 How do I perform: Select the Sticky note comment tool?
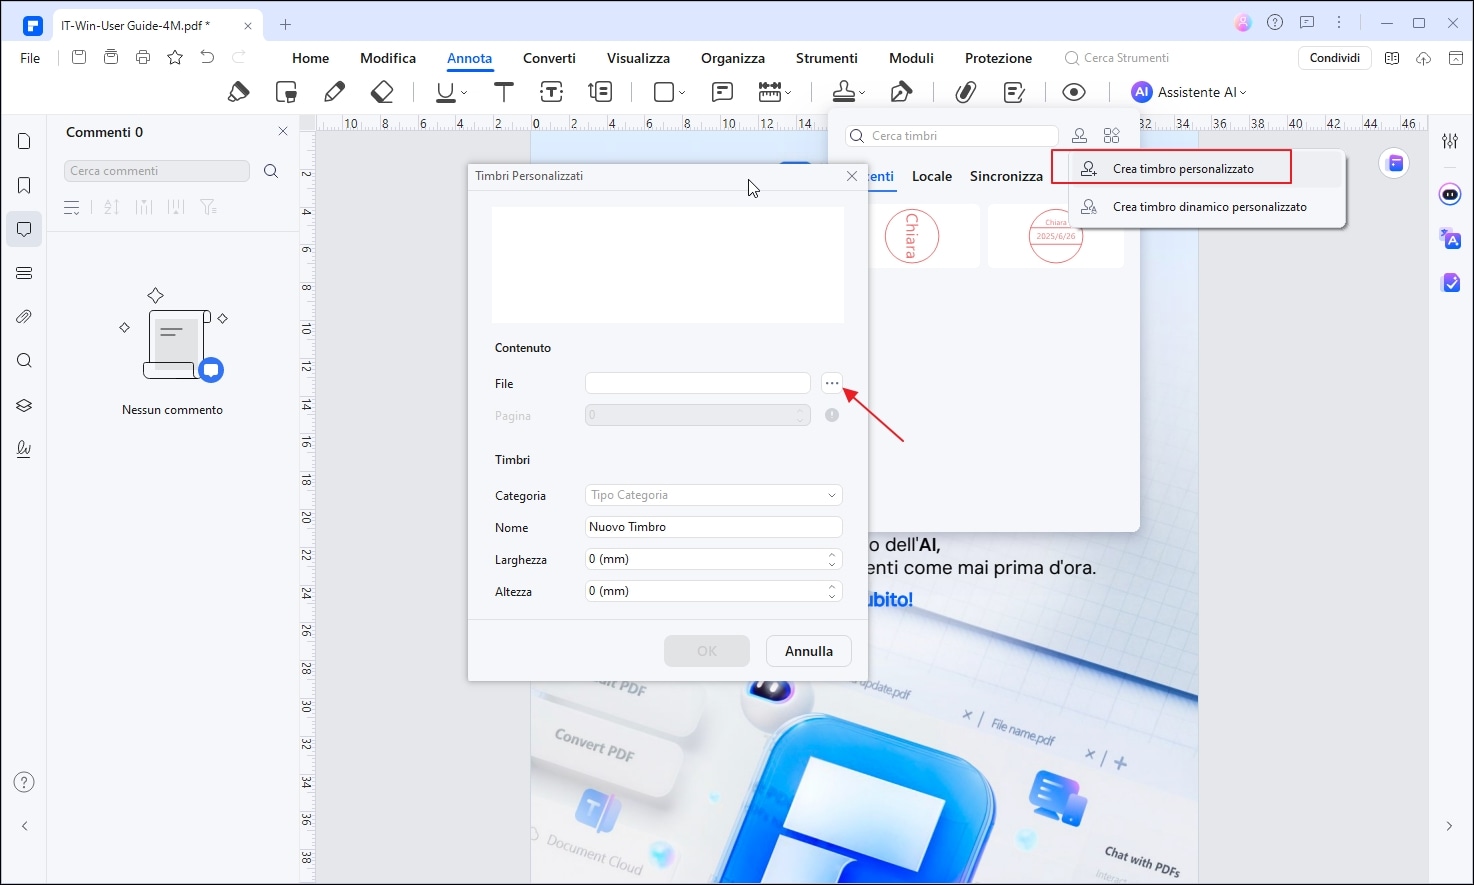(722, 92)
